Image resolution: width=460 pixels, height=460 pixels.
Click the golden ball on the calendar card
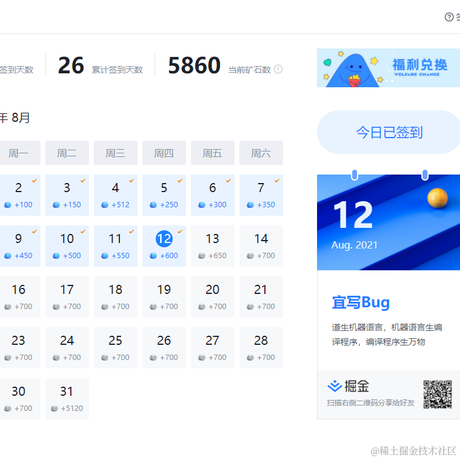pyautogui.click(x=437, y=198)
